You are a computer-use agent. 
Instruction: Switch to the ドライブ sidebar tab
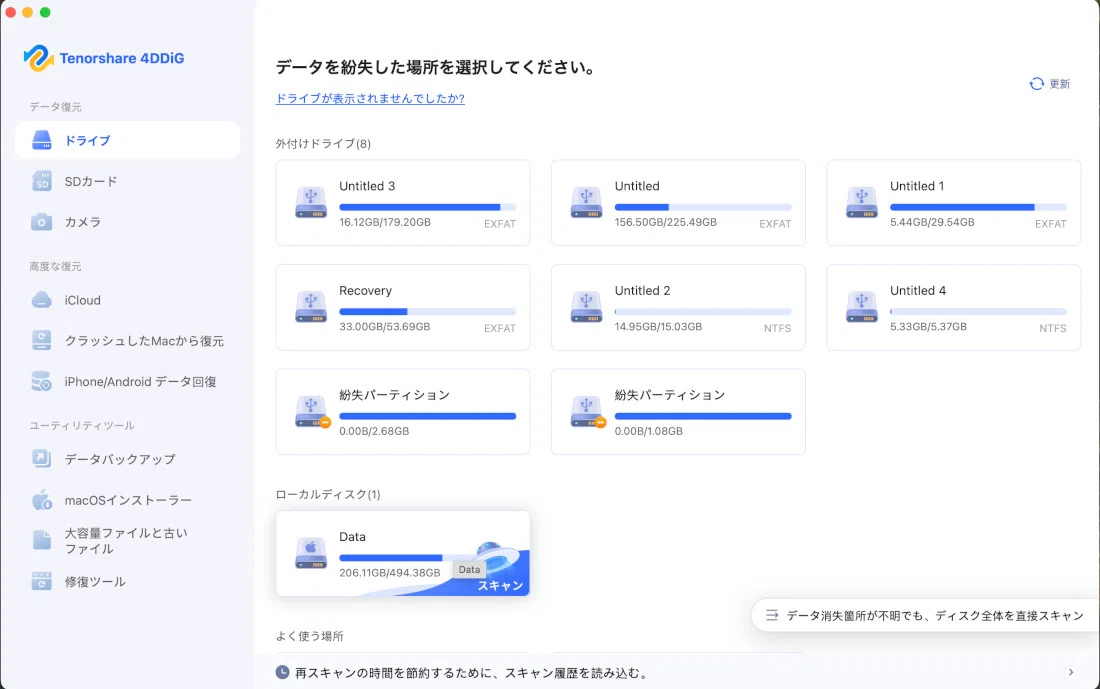[128, 140]
